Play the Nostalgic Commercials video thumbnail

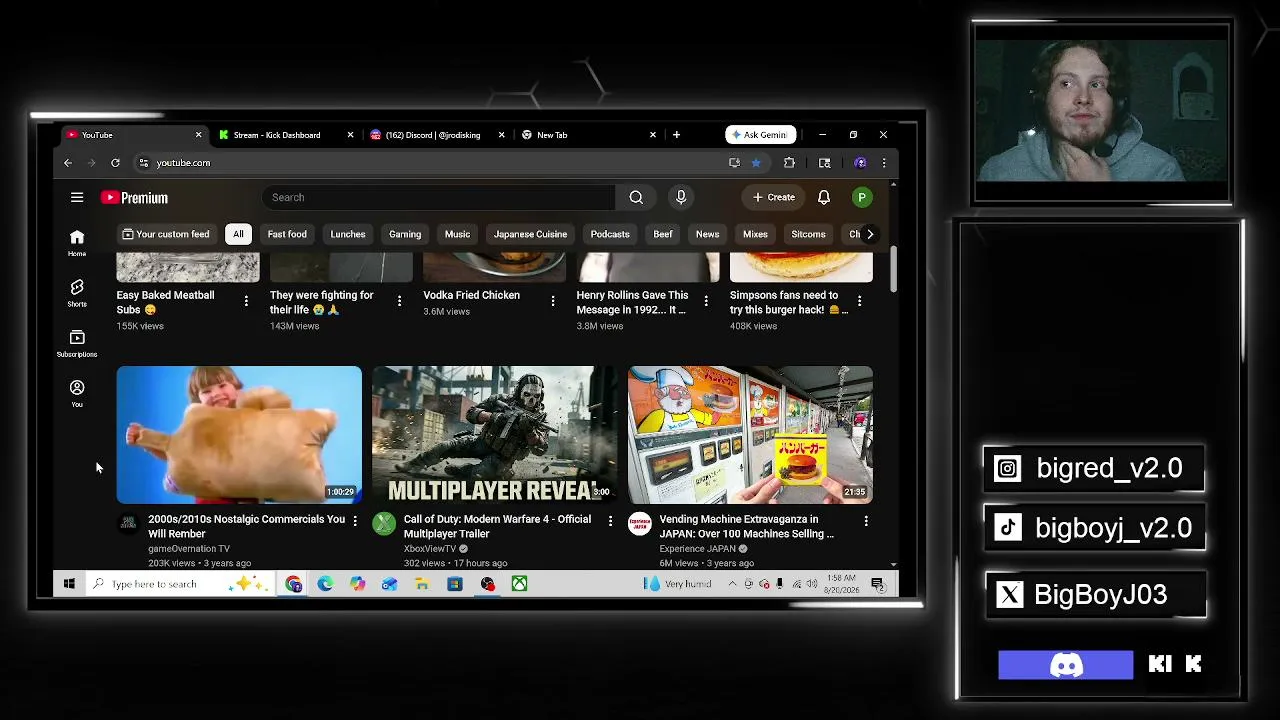pyautogui.click(x=239, y=434)
